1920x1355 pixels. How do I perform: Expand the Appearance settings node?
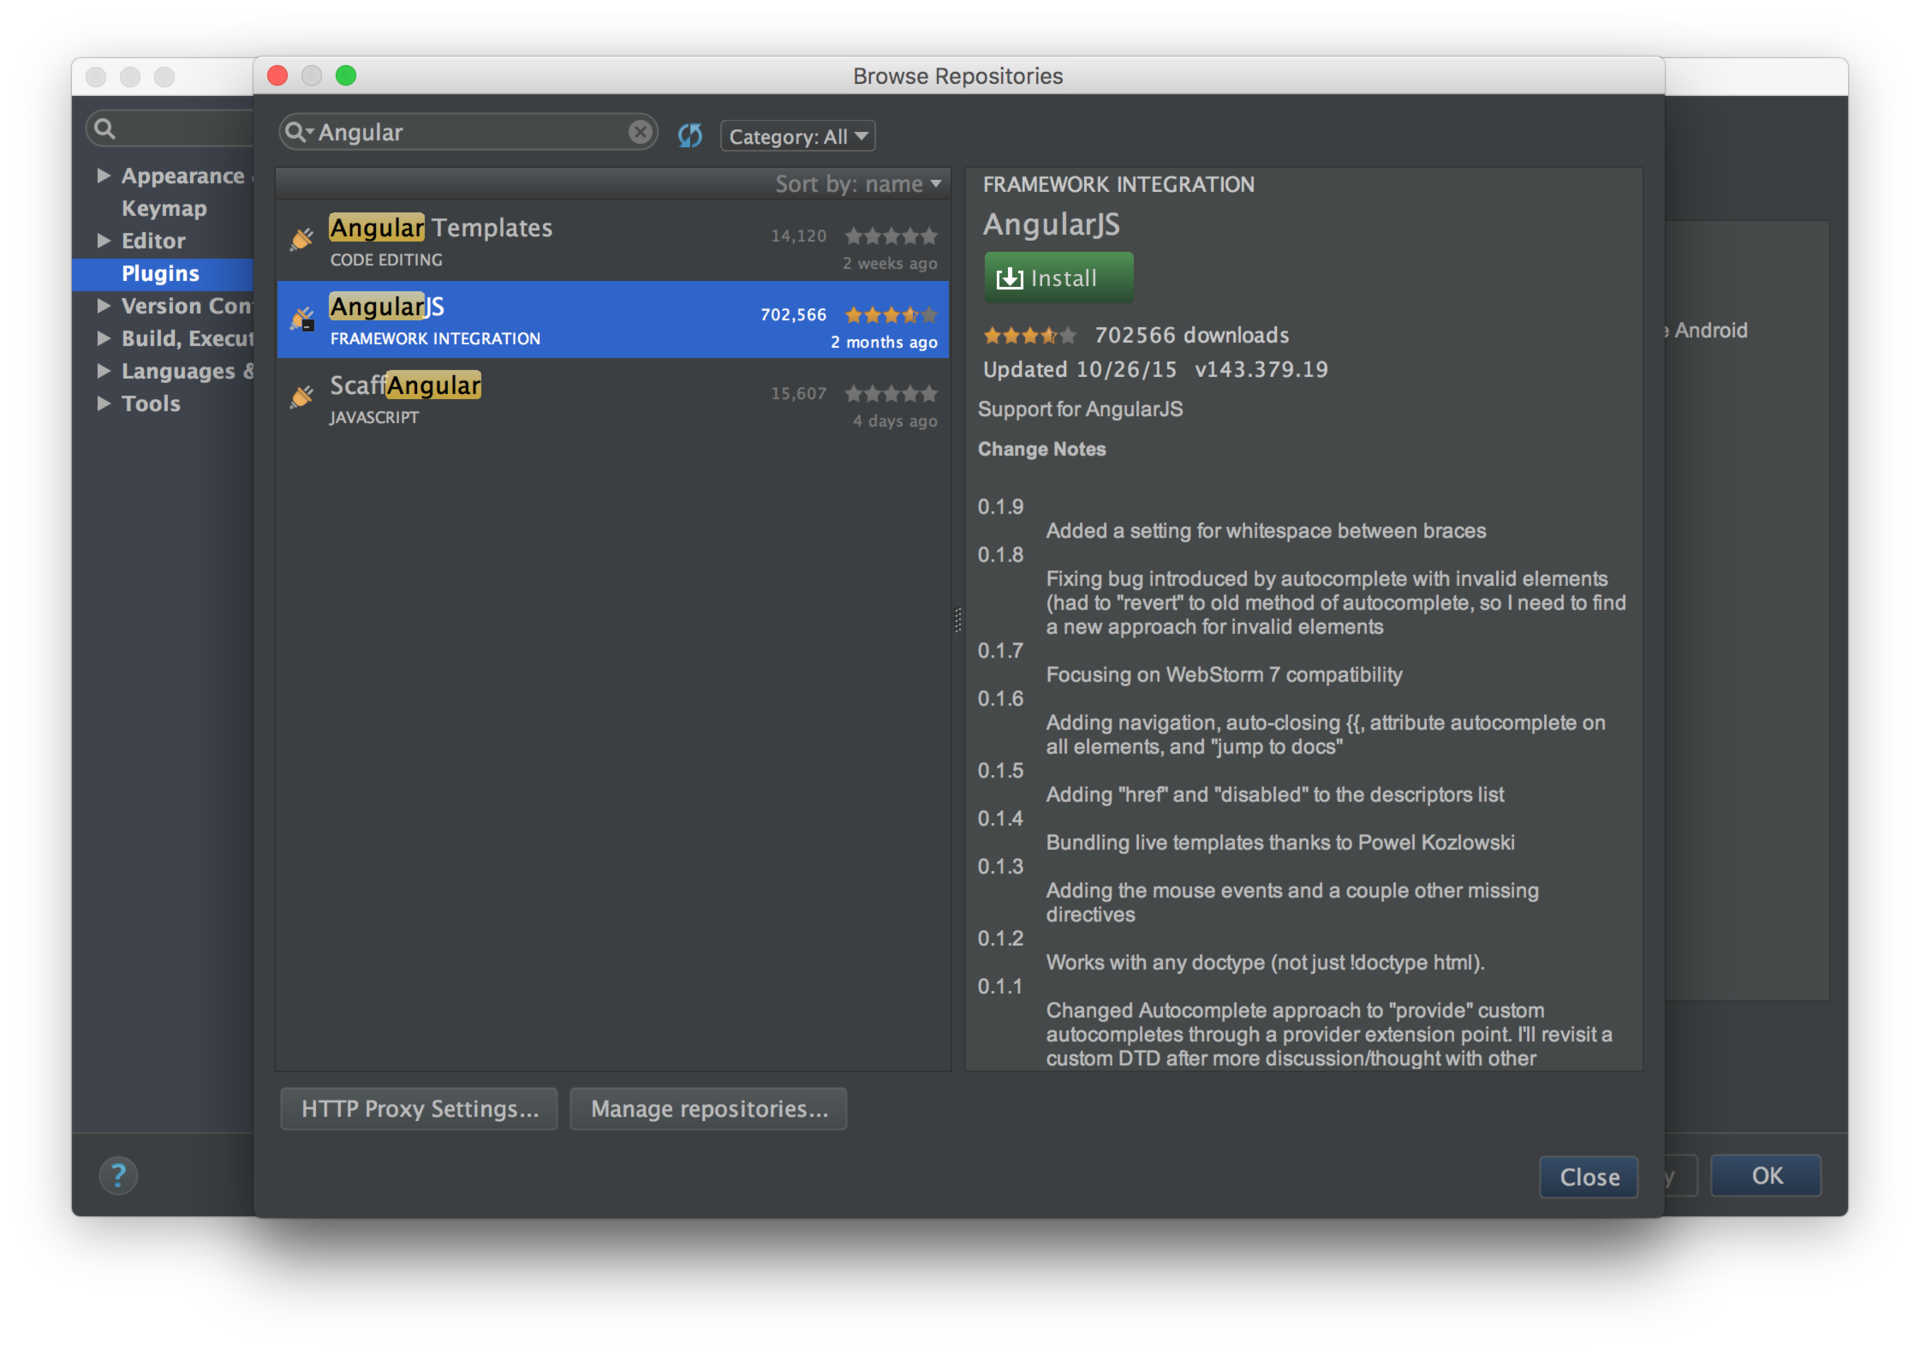[x=103, y=176]
